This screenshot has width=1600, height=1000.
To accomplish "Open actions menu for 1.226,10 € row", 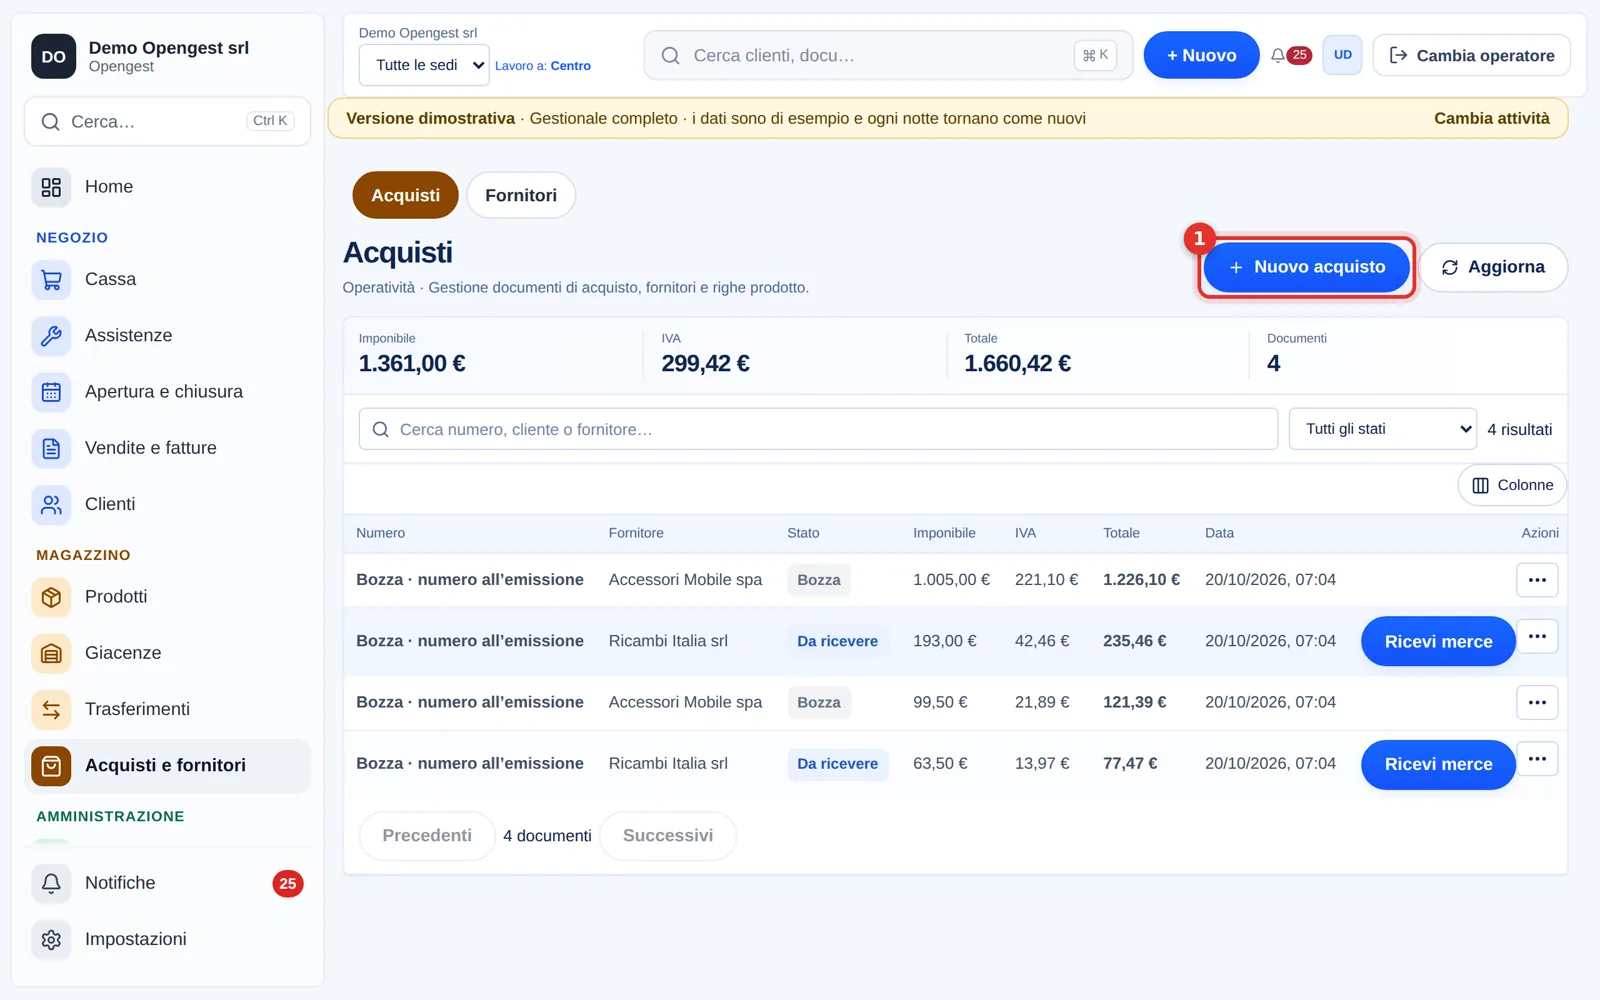I will coord(1537,580).
